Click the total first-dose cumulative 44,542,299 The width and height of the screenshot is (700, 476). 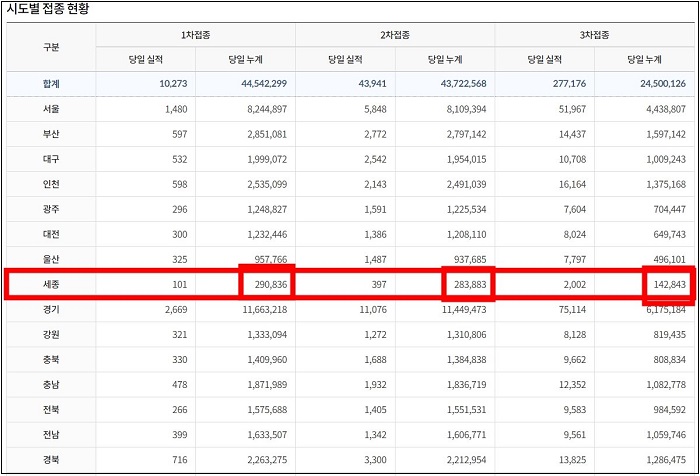(x=264, y=84)
